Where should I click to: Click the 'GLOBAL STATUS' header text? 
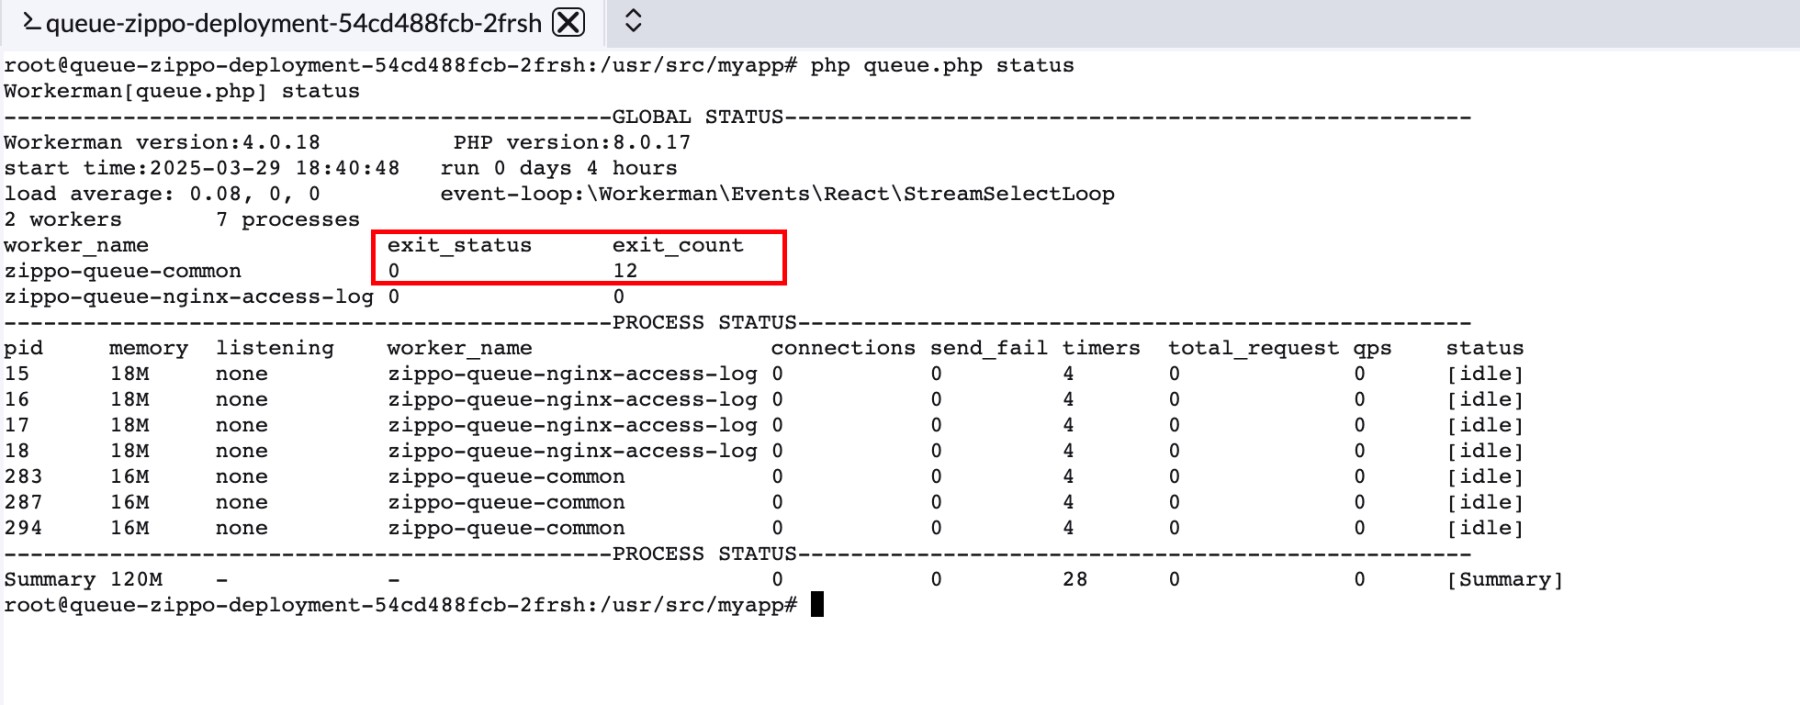[697, 117]
